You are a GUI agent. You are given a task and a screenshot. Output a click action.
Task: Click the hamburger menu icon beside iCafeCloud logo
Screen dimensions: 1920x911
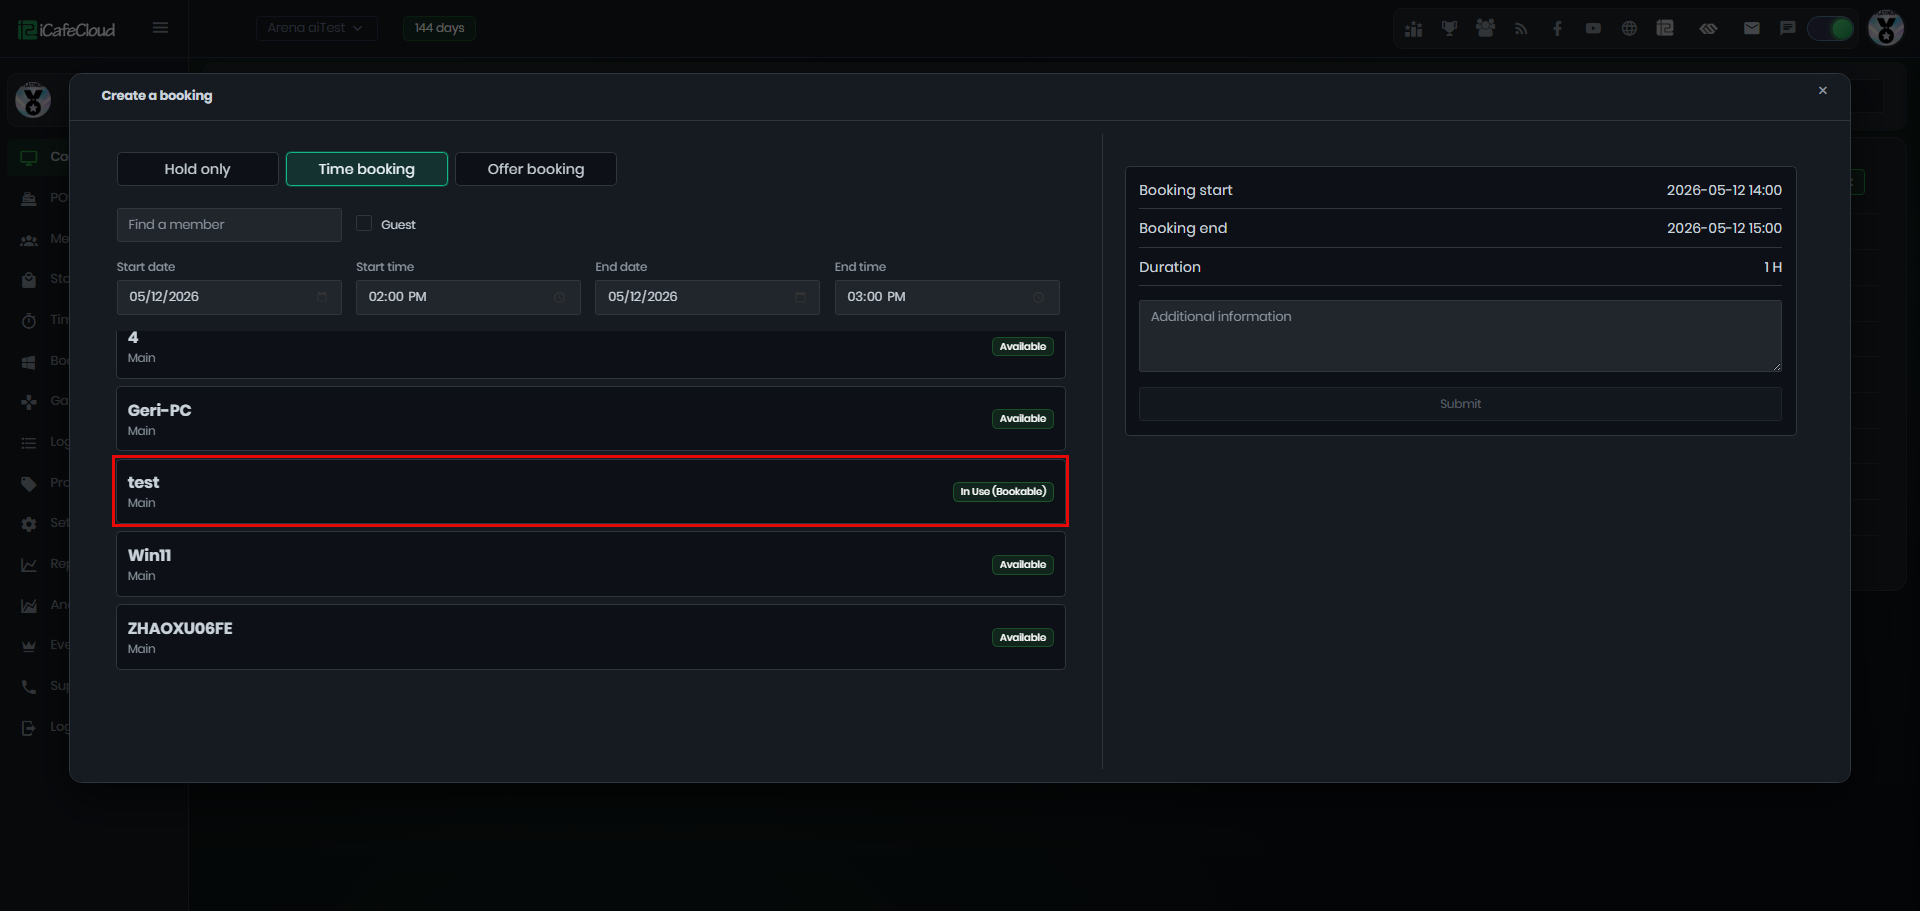coord(160,28)
